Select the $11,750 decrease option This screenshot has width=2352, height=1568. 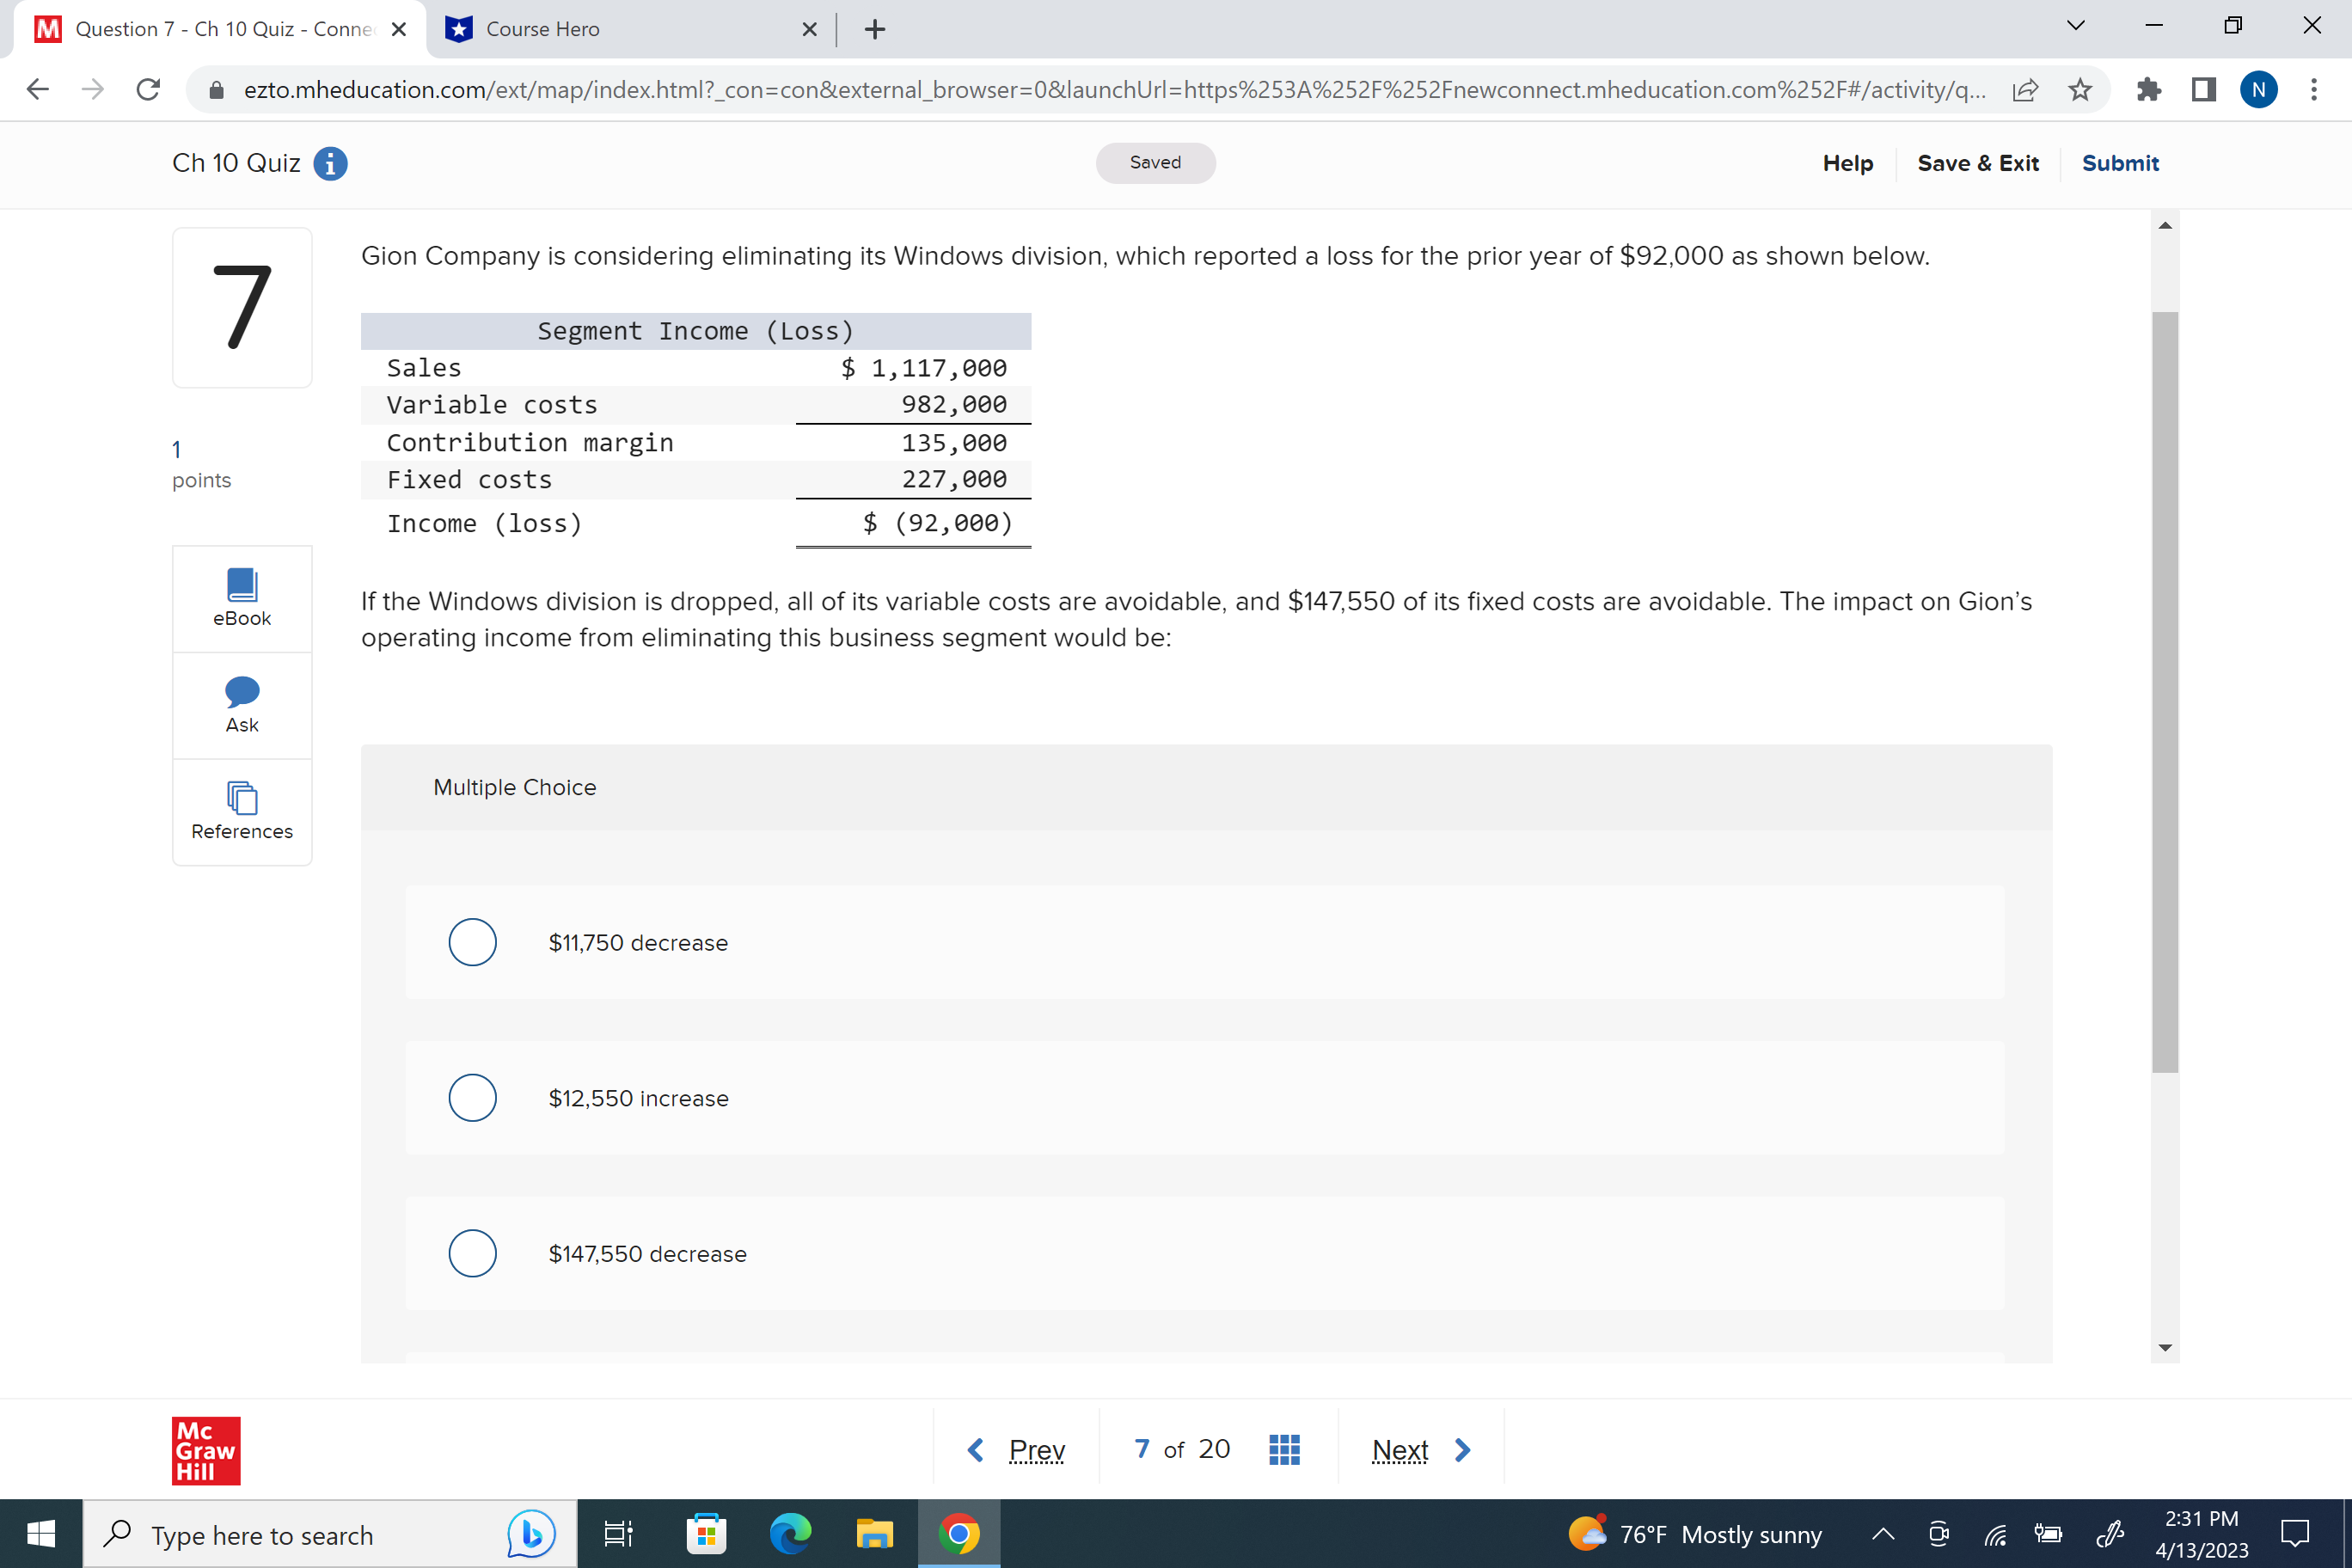click(472, 942)
